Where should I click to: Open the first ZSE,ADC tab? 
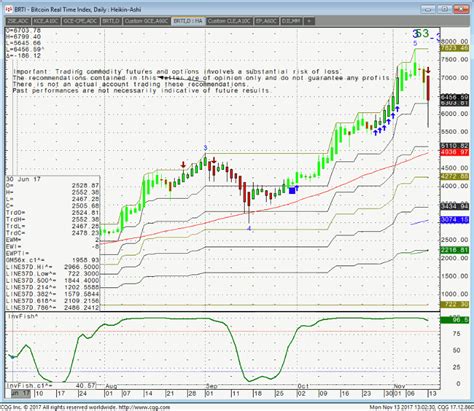click(19, 21)
